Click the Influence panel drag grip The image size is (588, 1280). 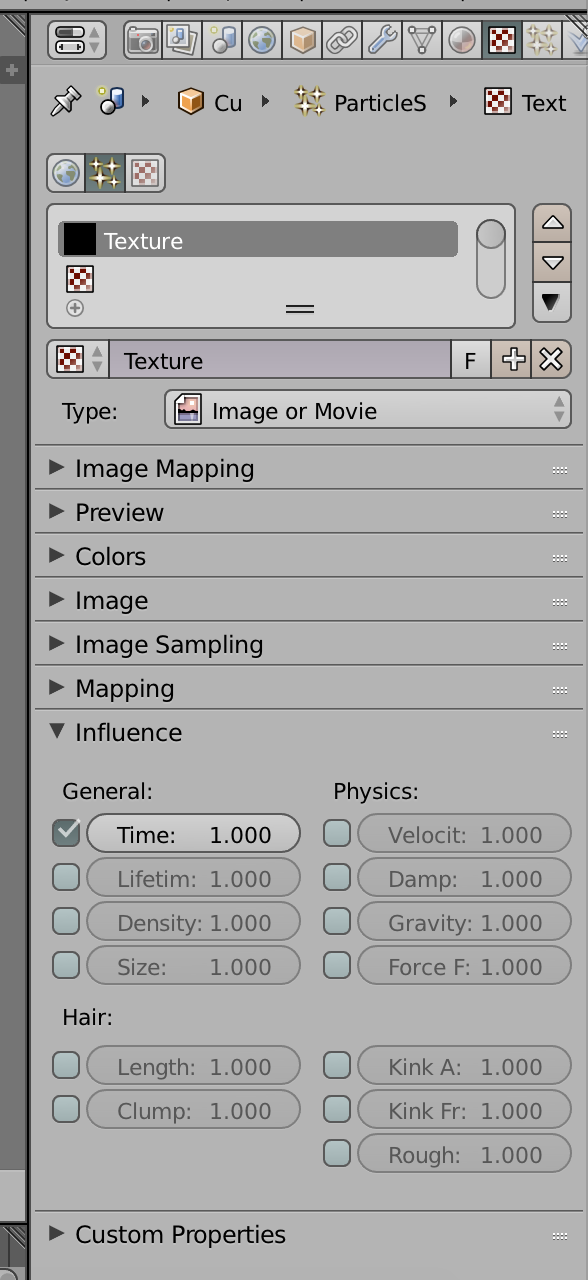[559, 733]
